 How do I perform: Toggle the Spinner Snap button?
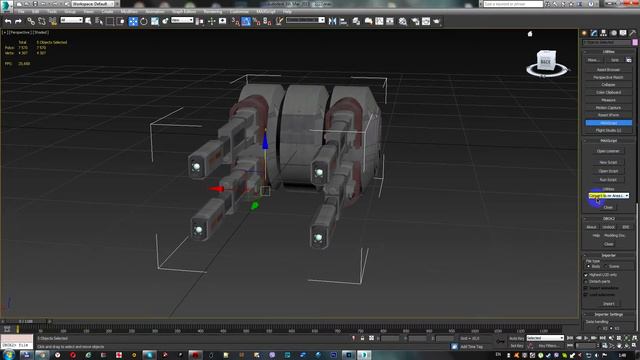[x=267, y=21]
